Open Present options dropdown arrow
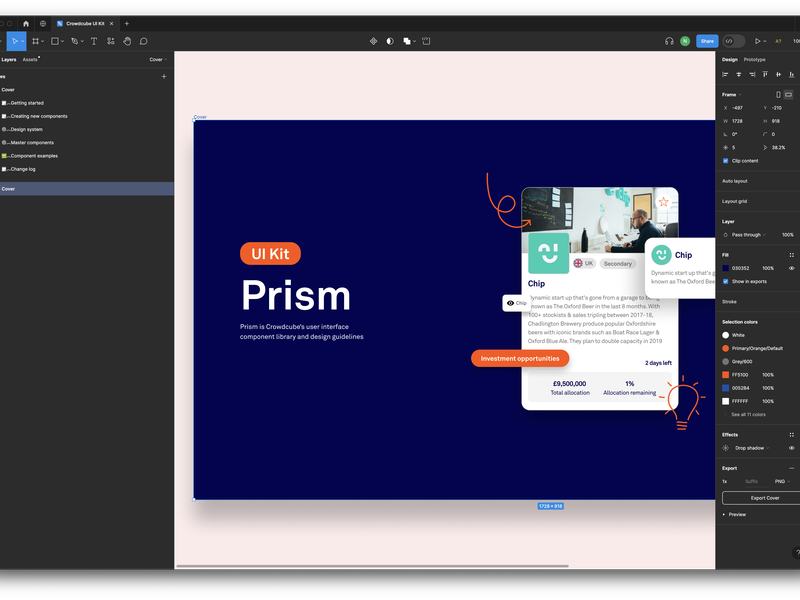The image size is (800, 600). (x=765, y=41)
